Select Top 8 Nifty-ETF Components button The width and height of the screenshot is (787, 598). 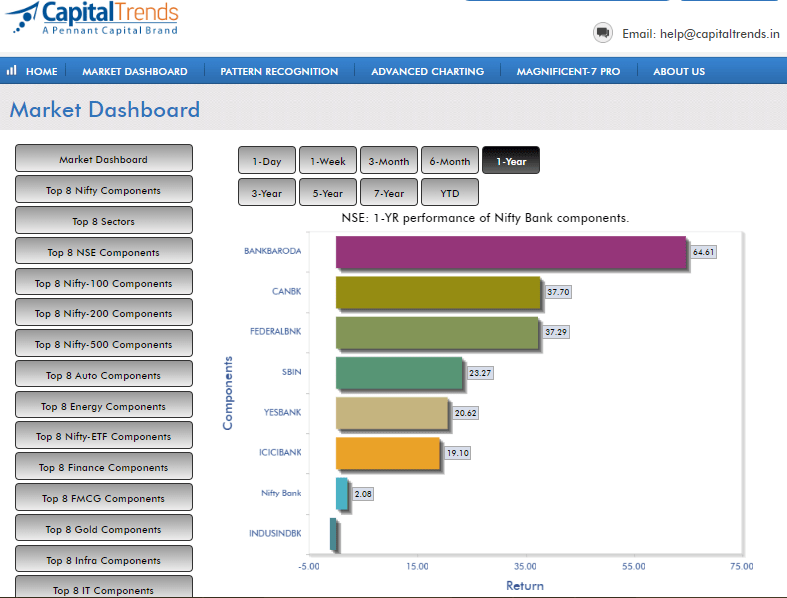104,436
